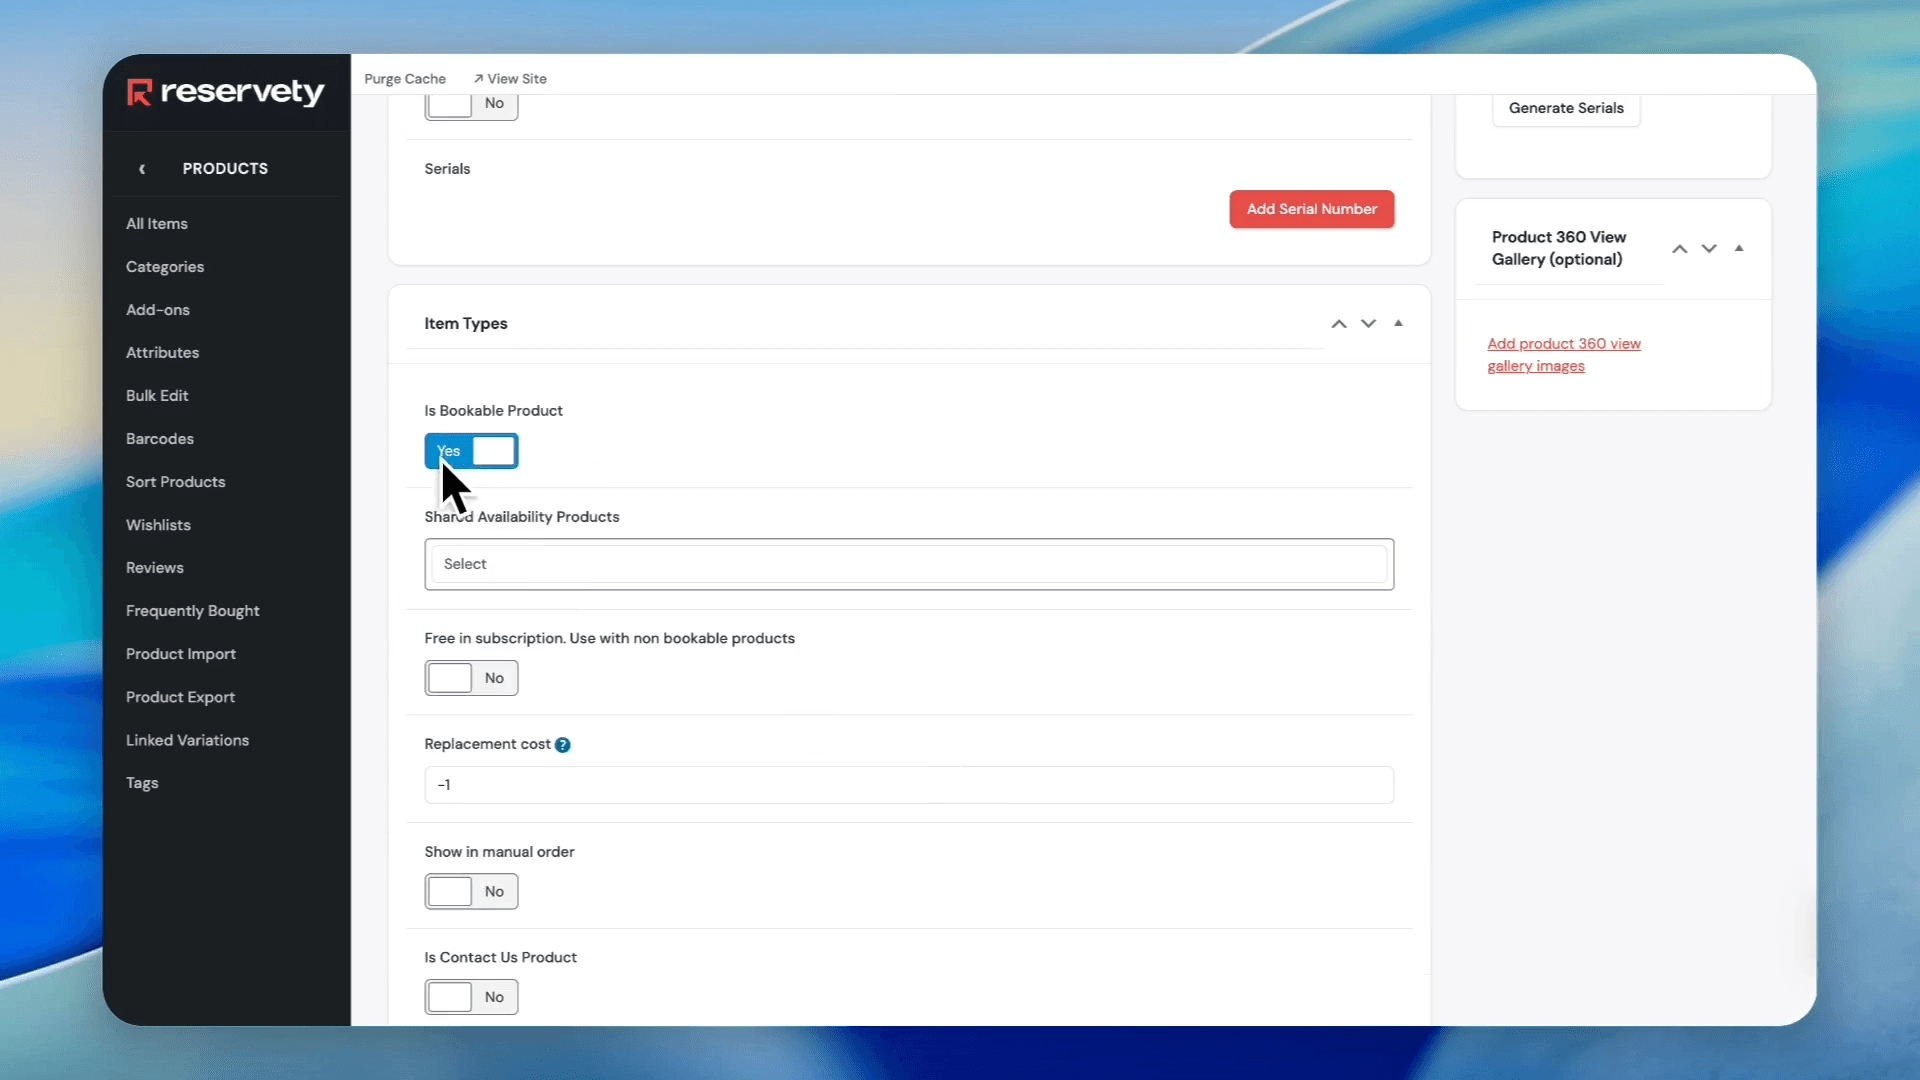Open Product Import in sidebar
The height and width of the screenshot is (1080, 1920).
click(181, 654)
